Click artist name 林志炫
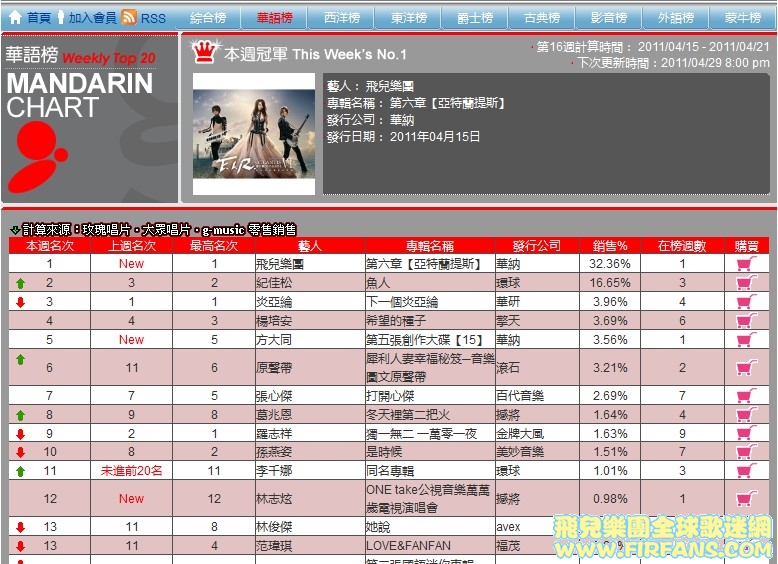 [273, 499]
